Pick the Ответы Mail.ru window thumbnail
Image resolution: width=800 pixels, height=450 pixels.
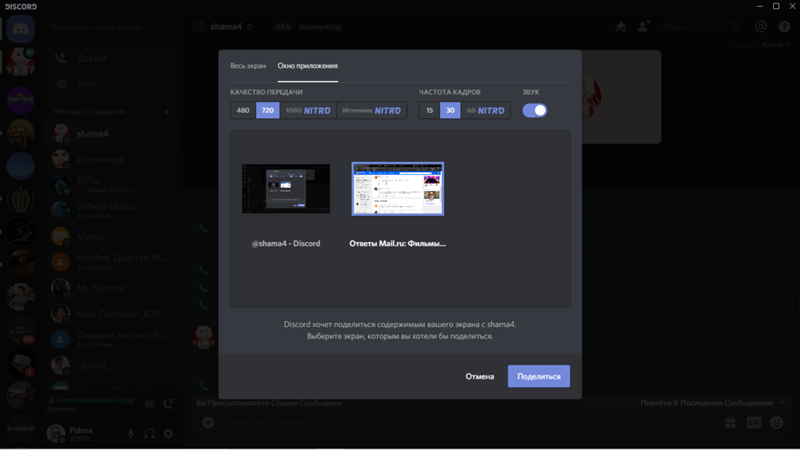[397, 189]
